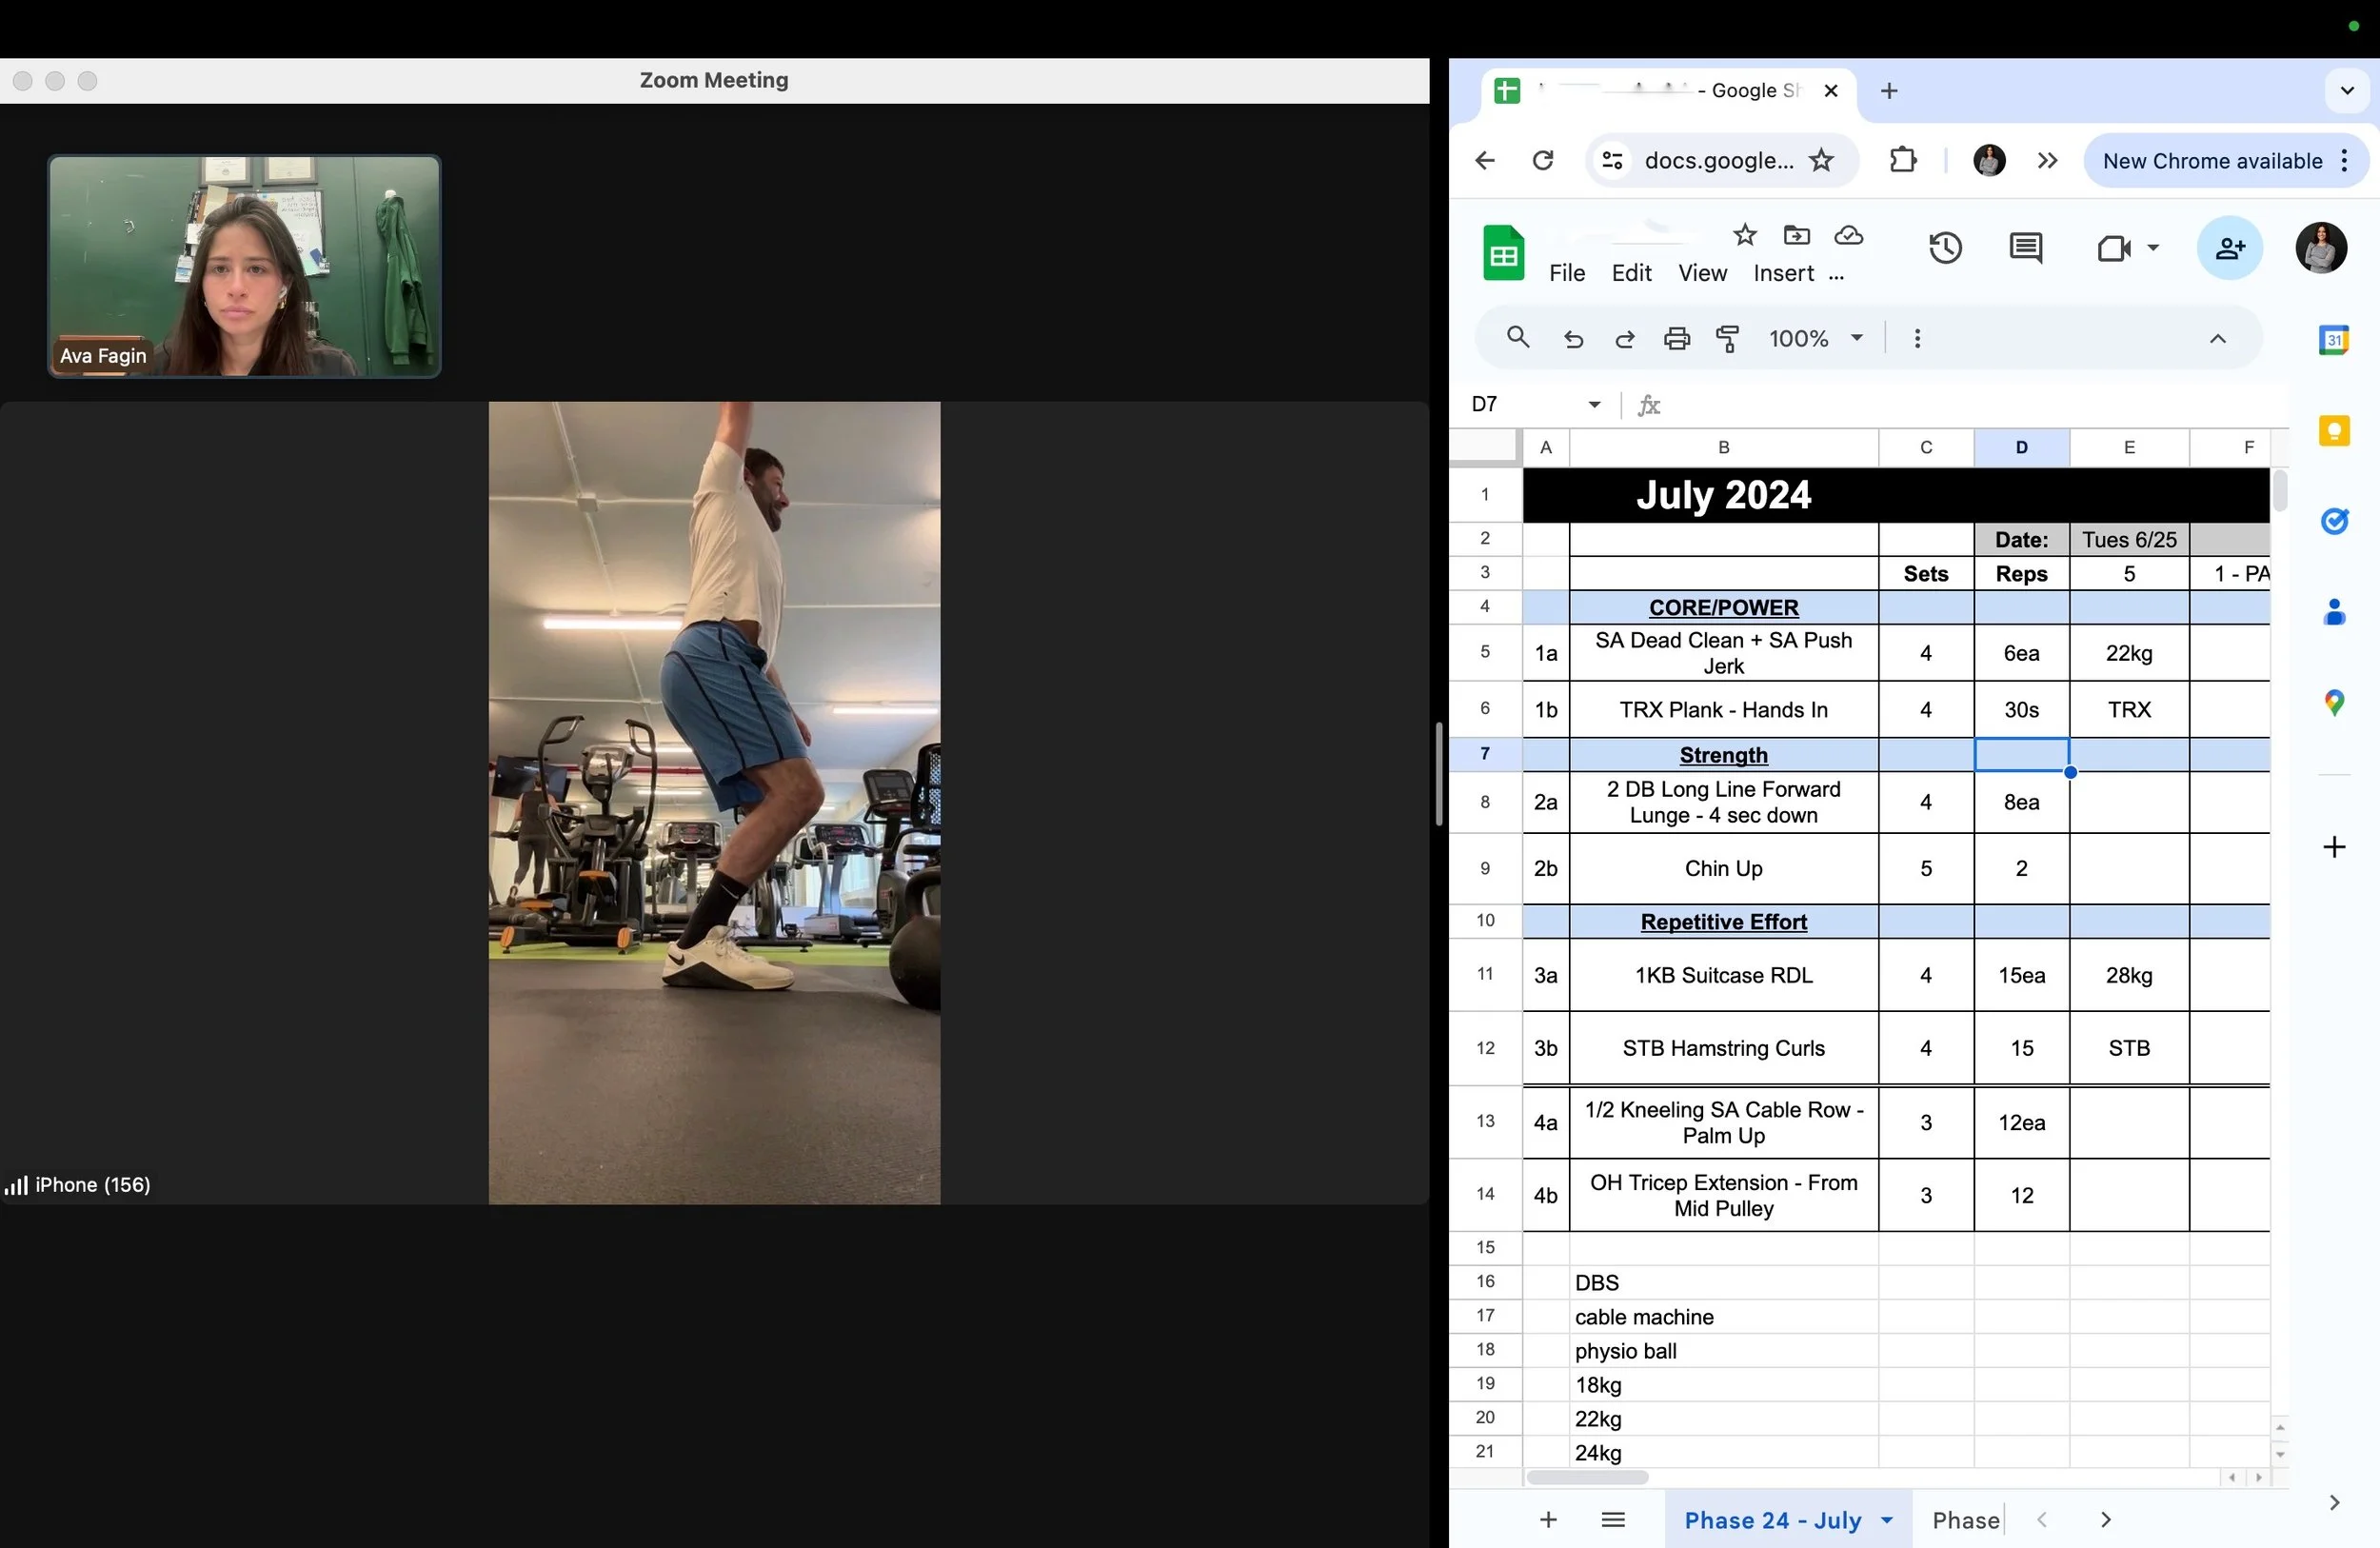Click New Chrome available button
Viewport: 2380px width, 1548px height.
[x=2211, y=160]
